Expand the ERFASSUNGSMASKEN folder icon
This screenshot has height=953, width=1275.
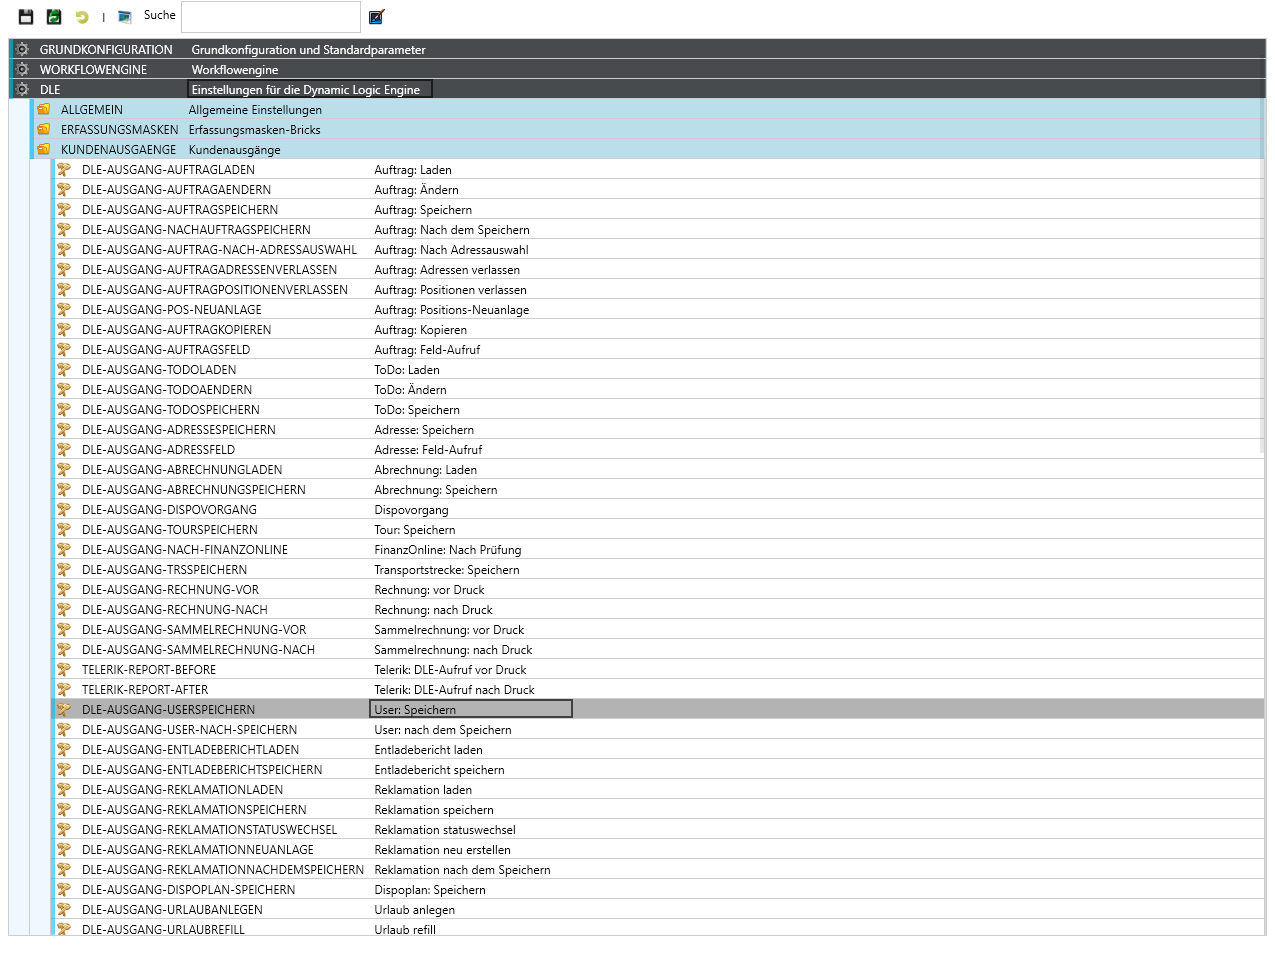point(44,129)
